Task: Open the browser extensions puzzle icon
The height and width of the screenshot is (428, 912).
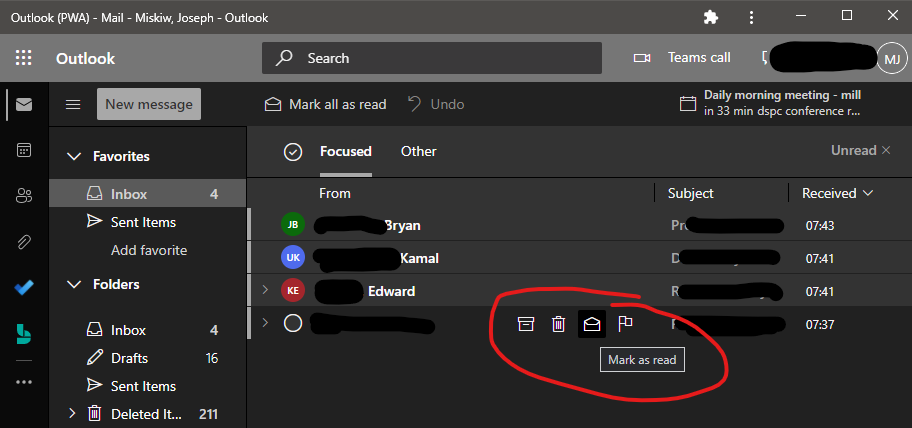Action: coord(711,17)
